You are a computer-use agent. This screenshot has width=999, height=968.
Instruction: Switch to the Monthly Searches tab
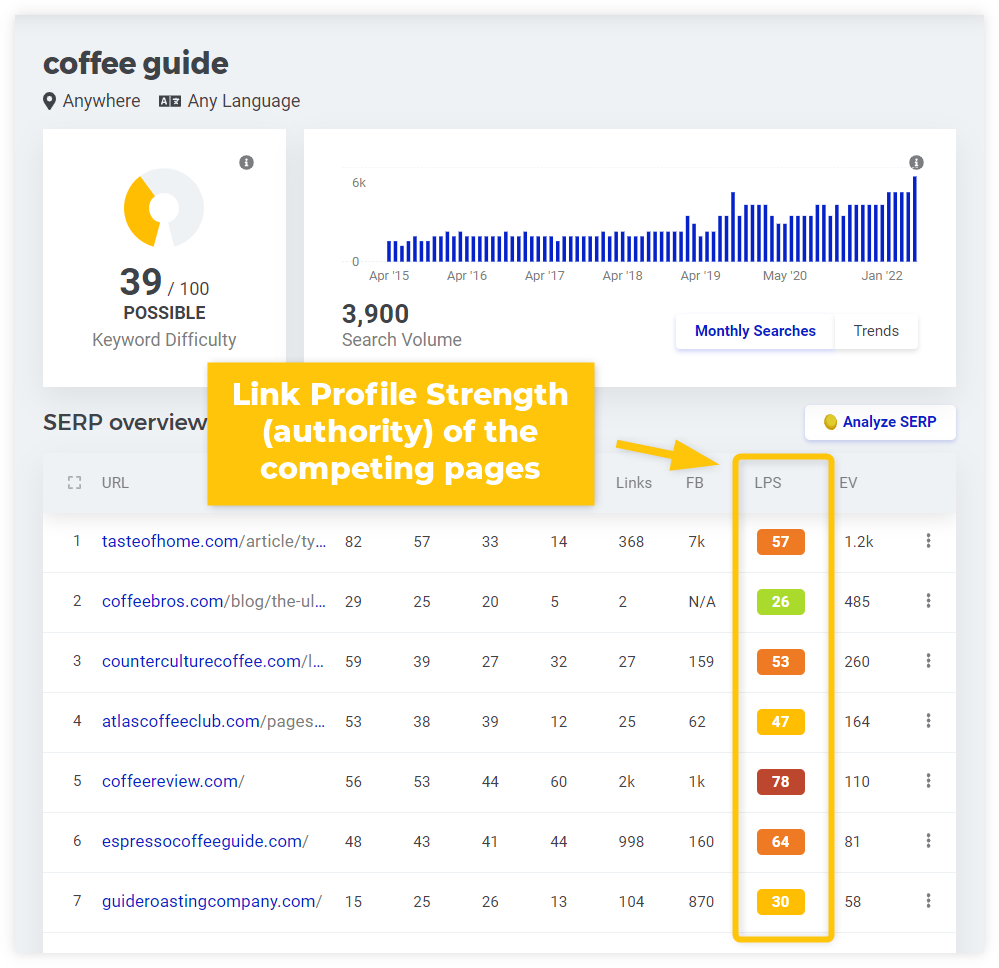[x=755, y=331]
